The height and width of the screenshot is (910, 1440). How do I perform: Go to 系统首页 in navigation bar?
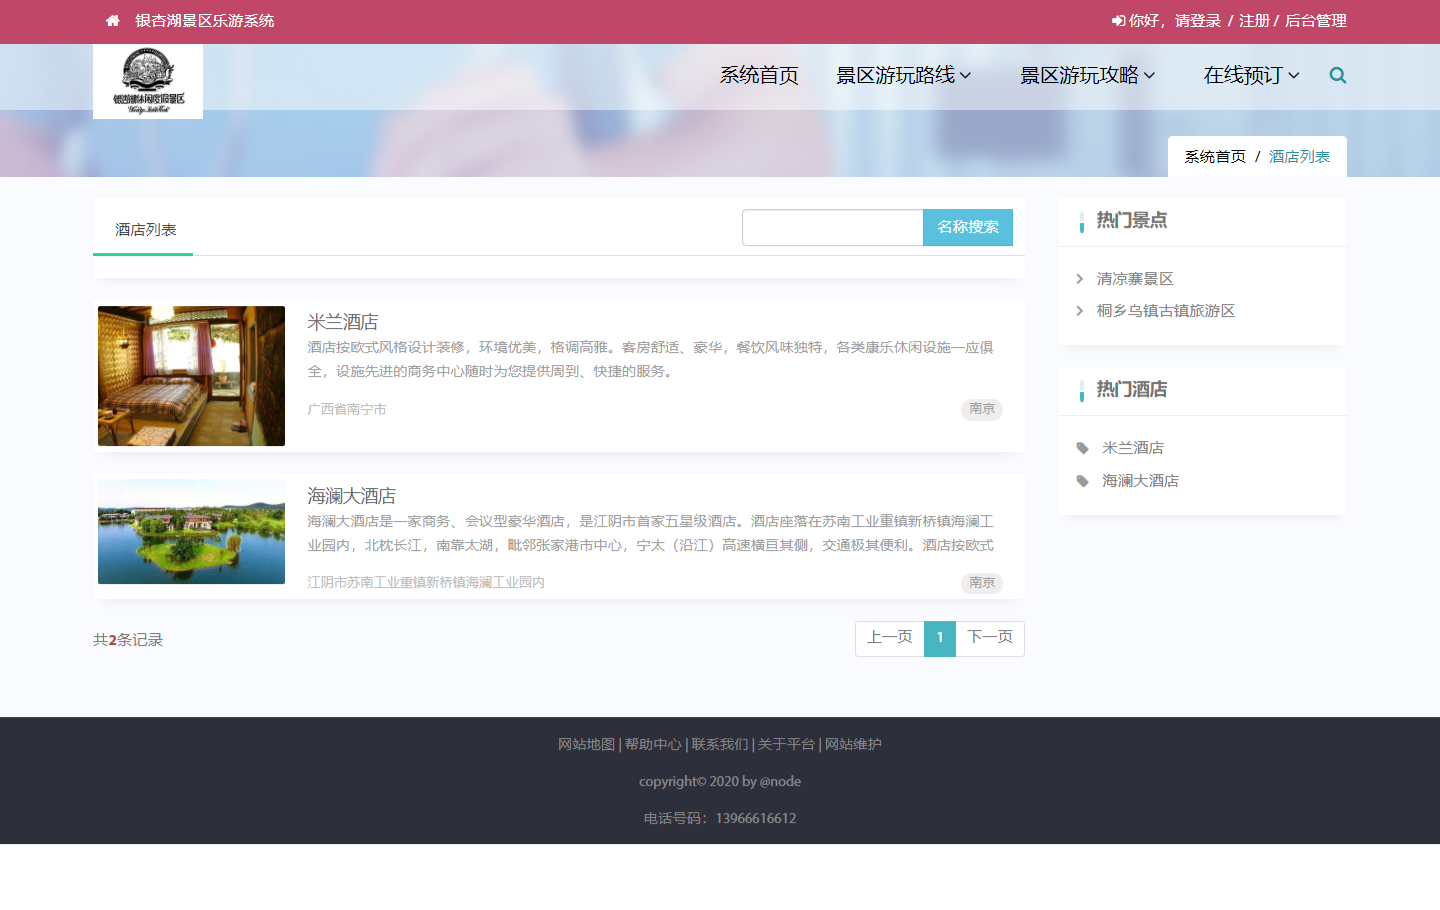[x=759, y=75]
